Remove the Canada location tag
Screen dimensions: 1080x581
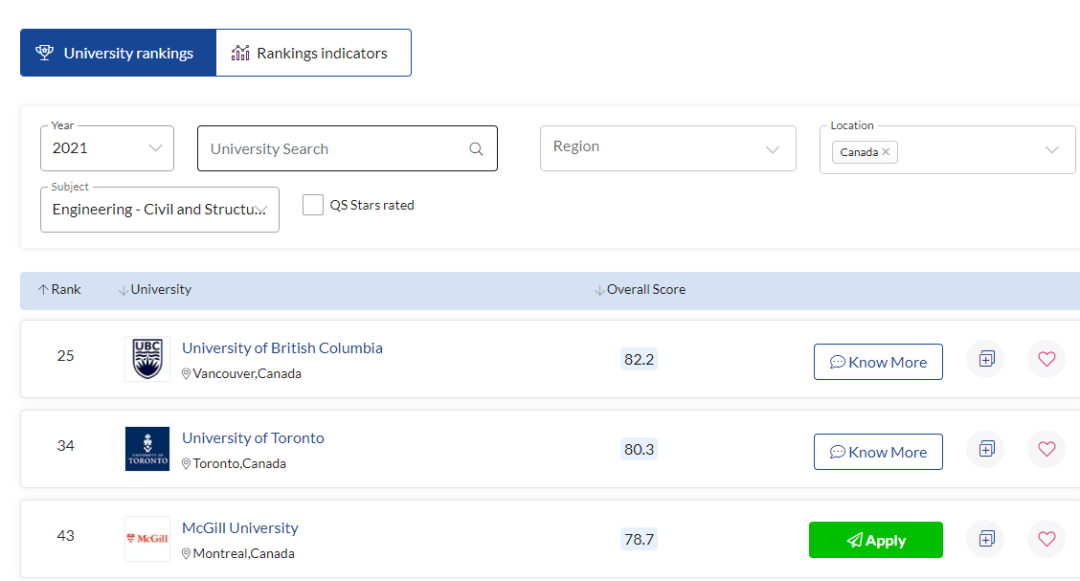[886, 152]
